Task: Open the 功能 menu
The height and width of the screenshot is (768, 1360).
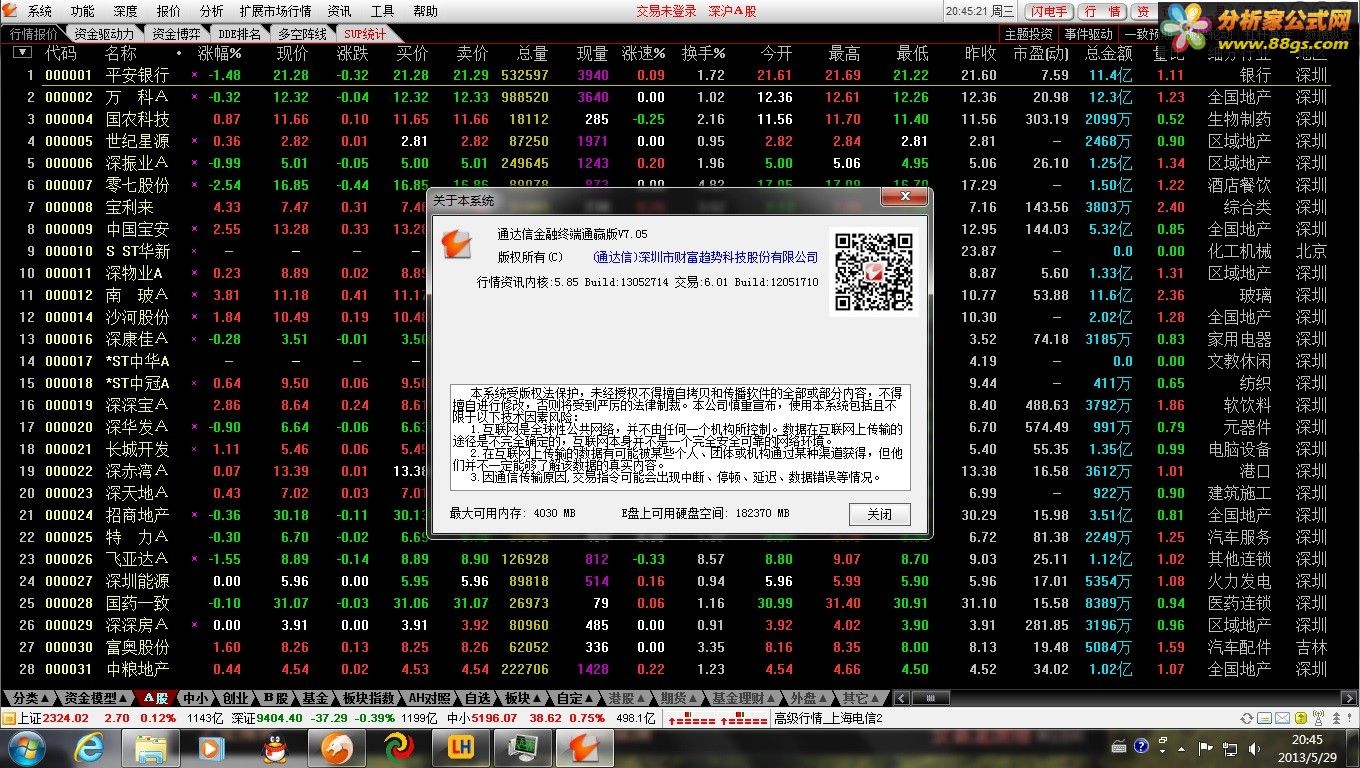Action: tap(83, 11)
